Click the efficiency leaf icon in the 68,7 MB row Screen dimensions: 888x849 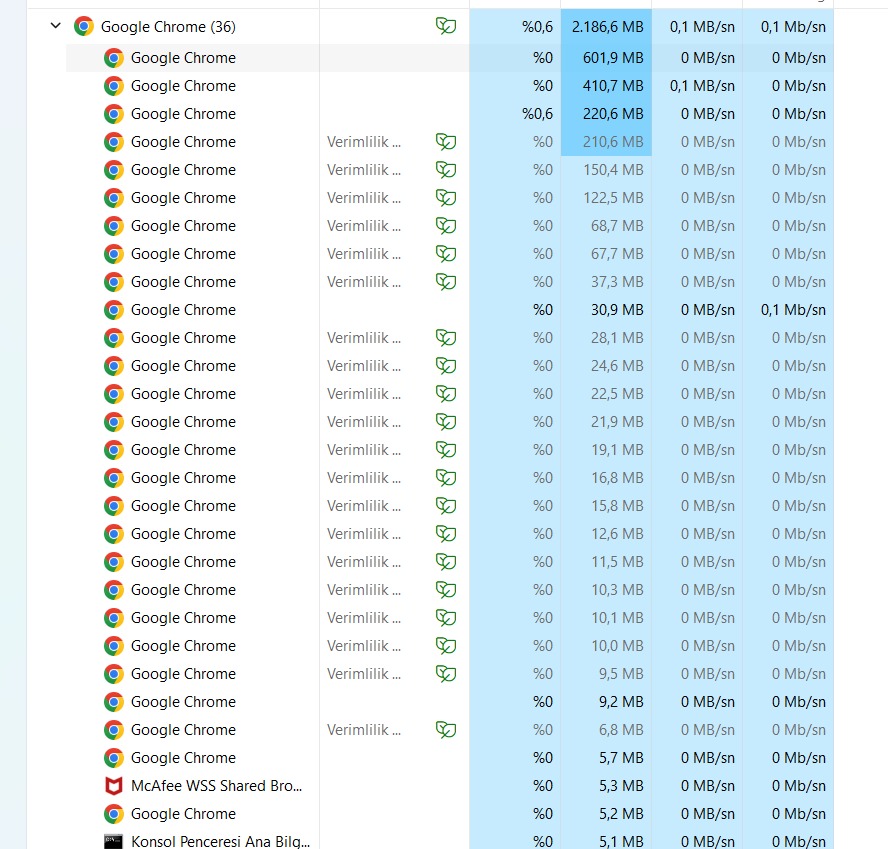(446, 226)
